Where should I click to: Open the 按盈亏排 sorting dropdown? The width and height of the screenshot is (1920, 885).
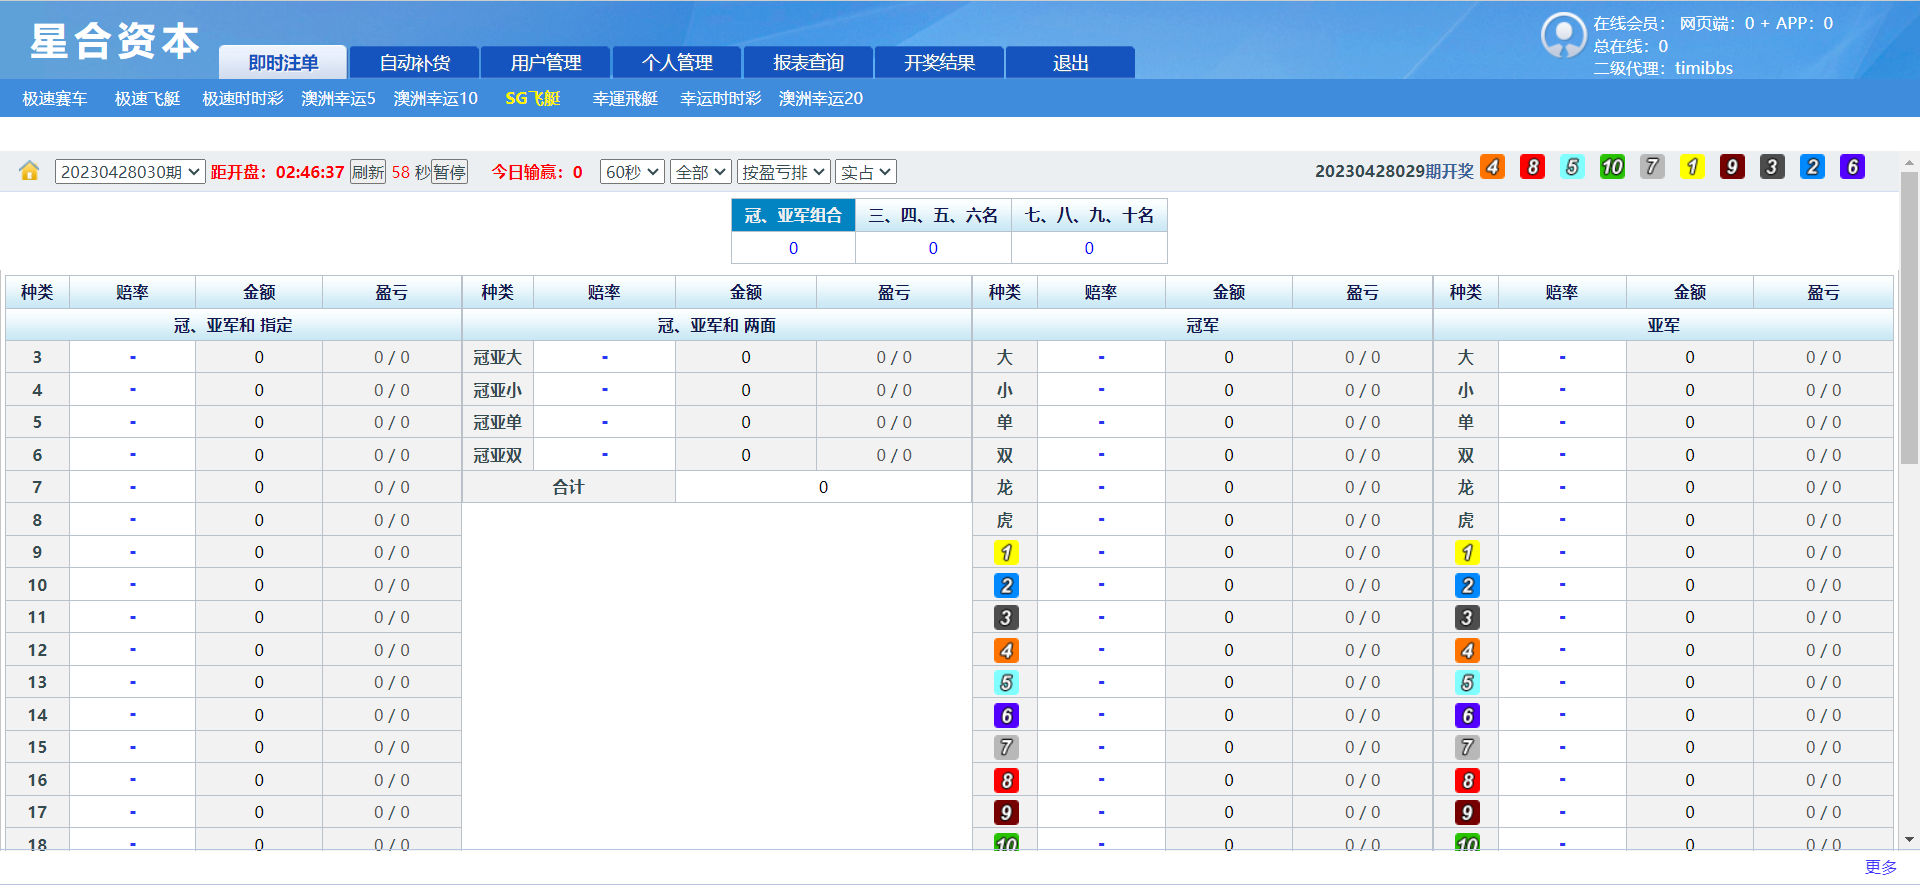pyautogui.click(x=783, y=172)
